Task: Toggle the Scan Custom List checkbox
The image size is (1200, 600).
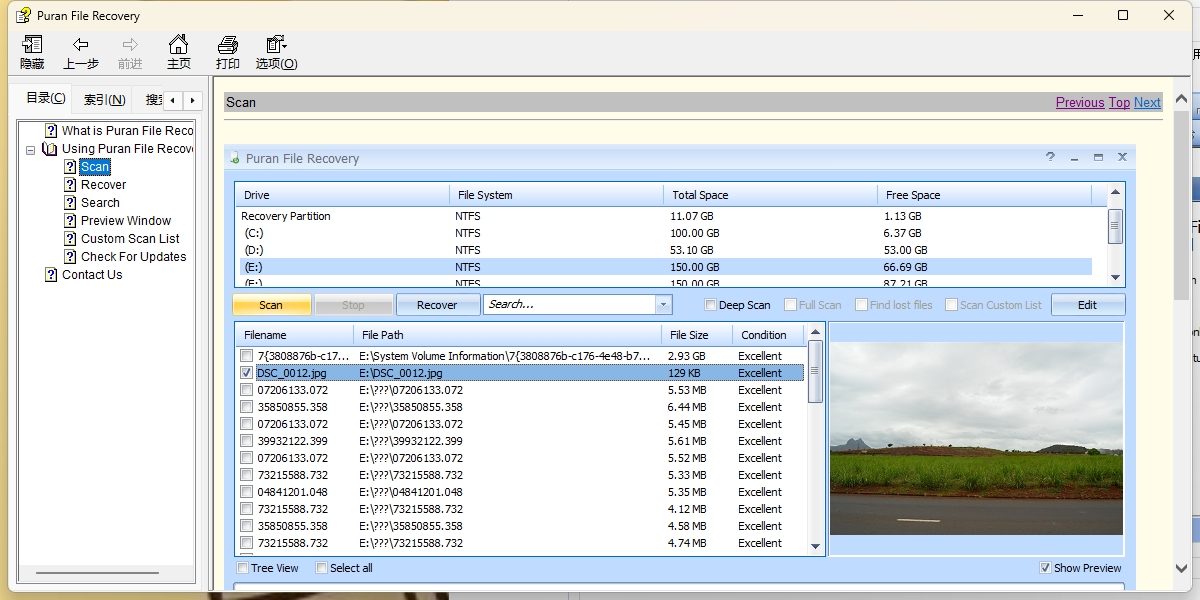Action: pyautogui.click(x=951, y=305)
